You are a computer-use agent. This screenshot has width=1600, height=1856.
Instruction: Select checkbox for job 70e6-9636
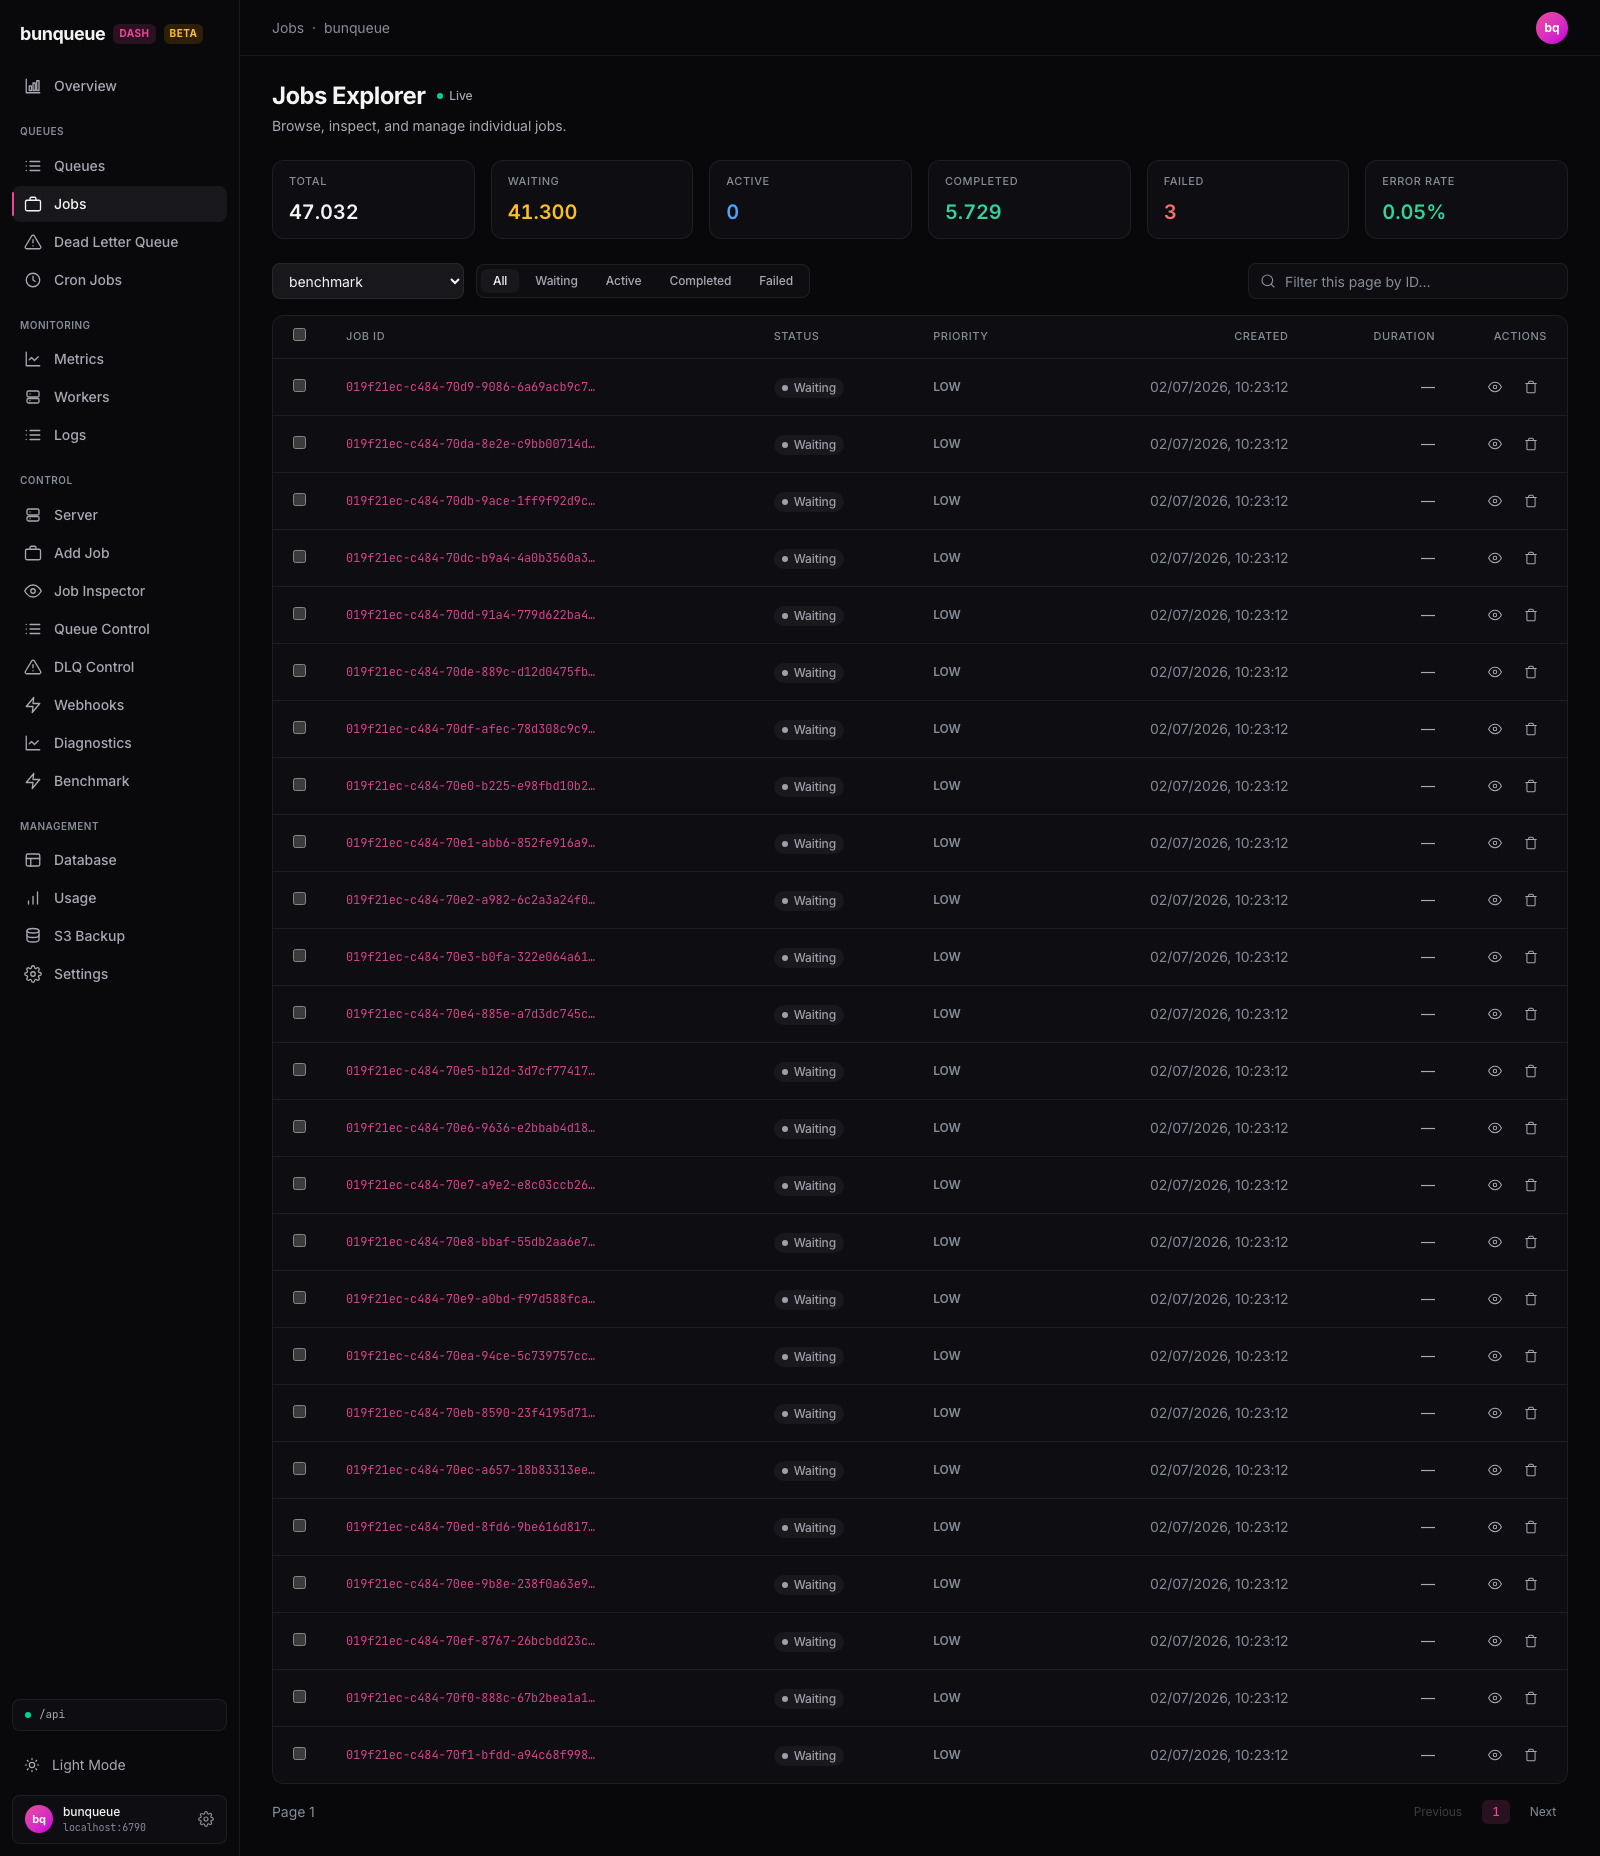click(299, 1127)
